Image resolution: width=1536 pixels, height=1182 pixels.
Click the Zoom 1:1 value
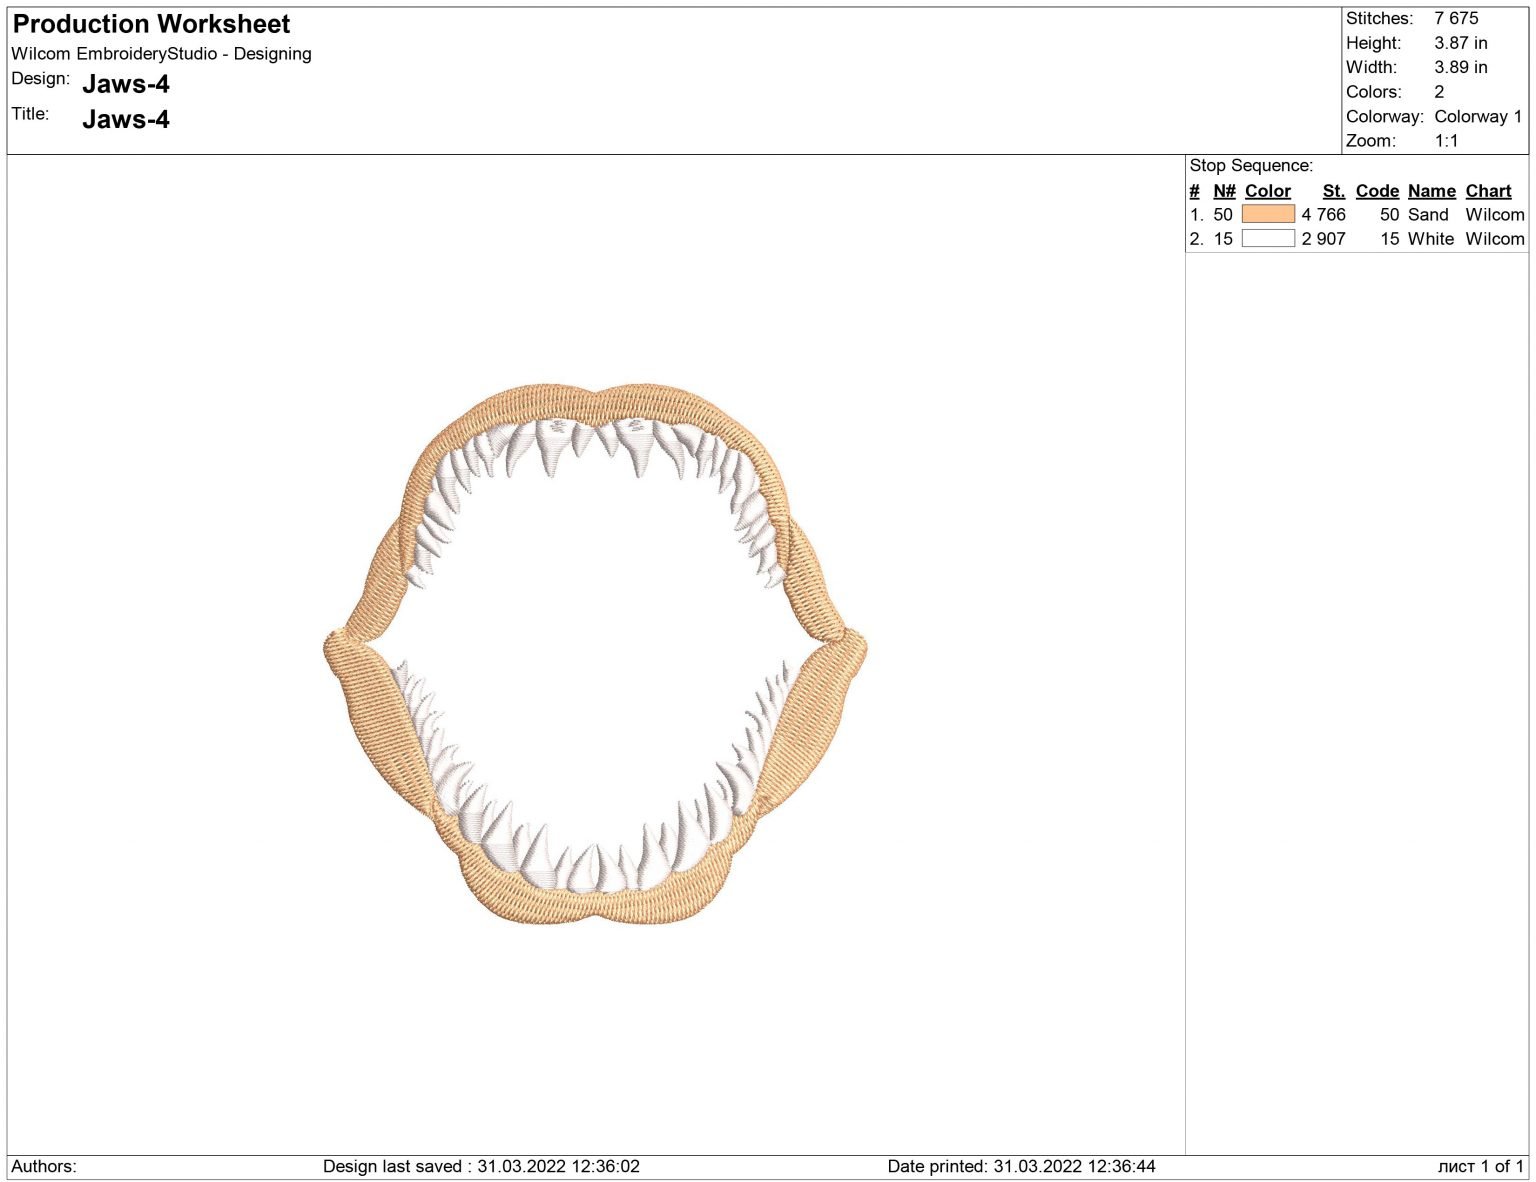tap(1446, 141)
